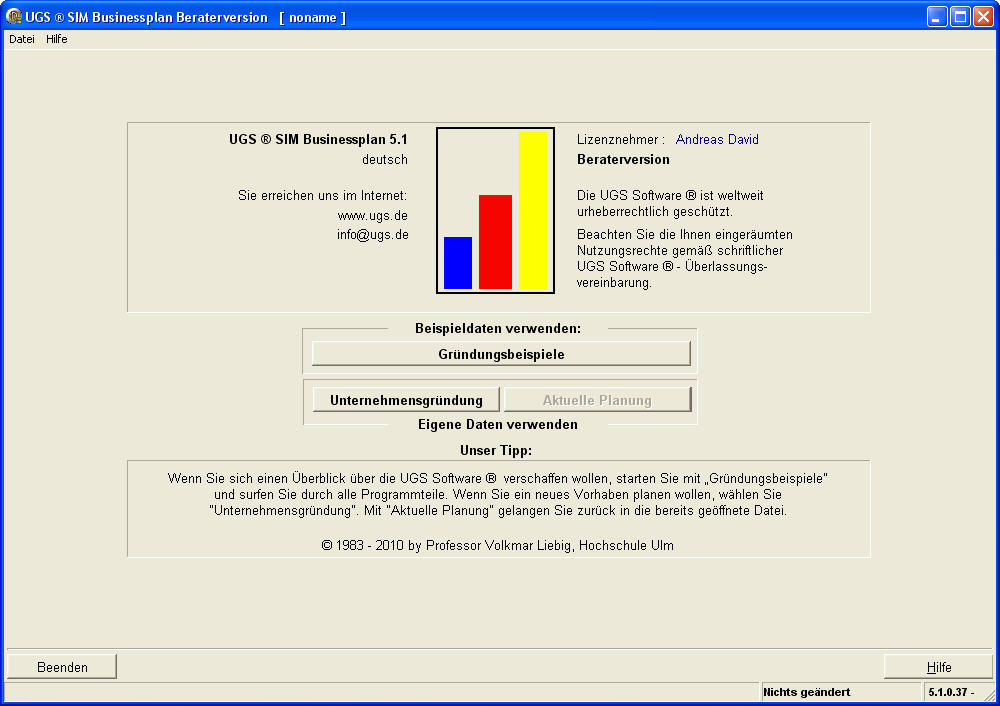Quit via the Beenden button
This screenshot has width=1000, height=706.
(62, 666)
